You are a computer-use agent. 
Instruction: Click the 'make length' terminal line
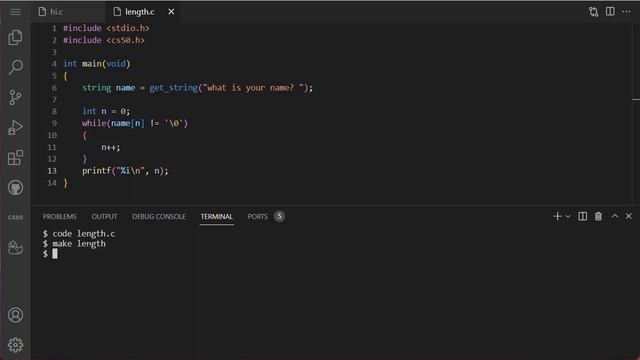74,244
